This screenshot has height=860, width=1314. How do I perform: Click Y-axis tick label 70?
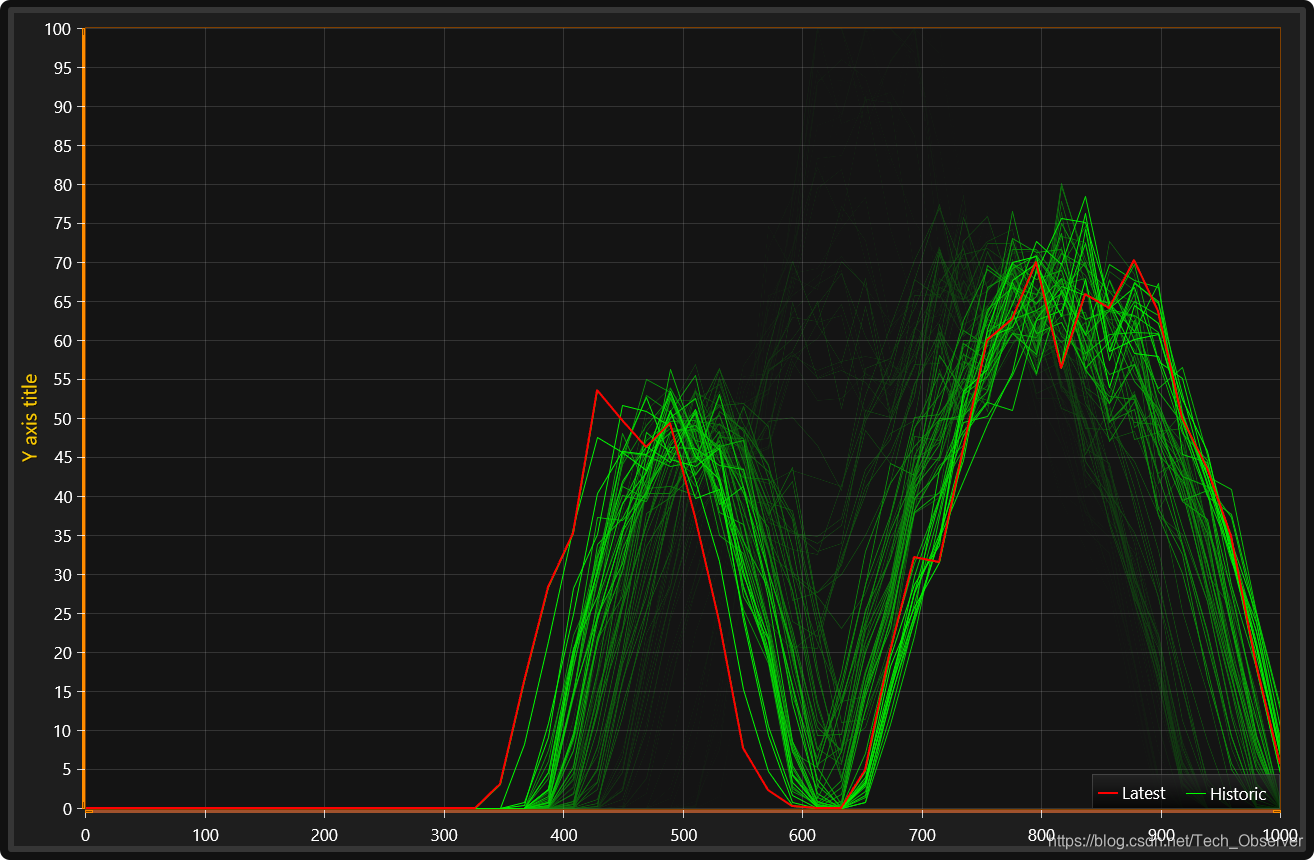(x=62, y=262)
